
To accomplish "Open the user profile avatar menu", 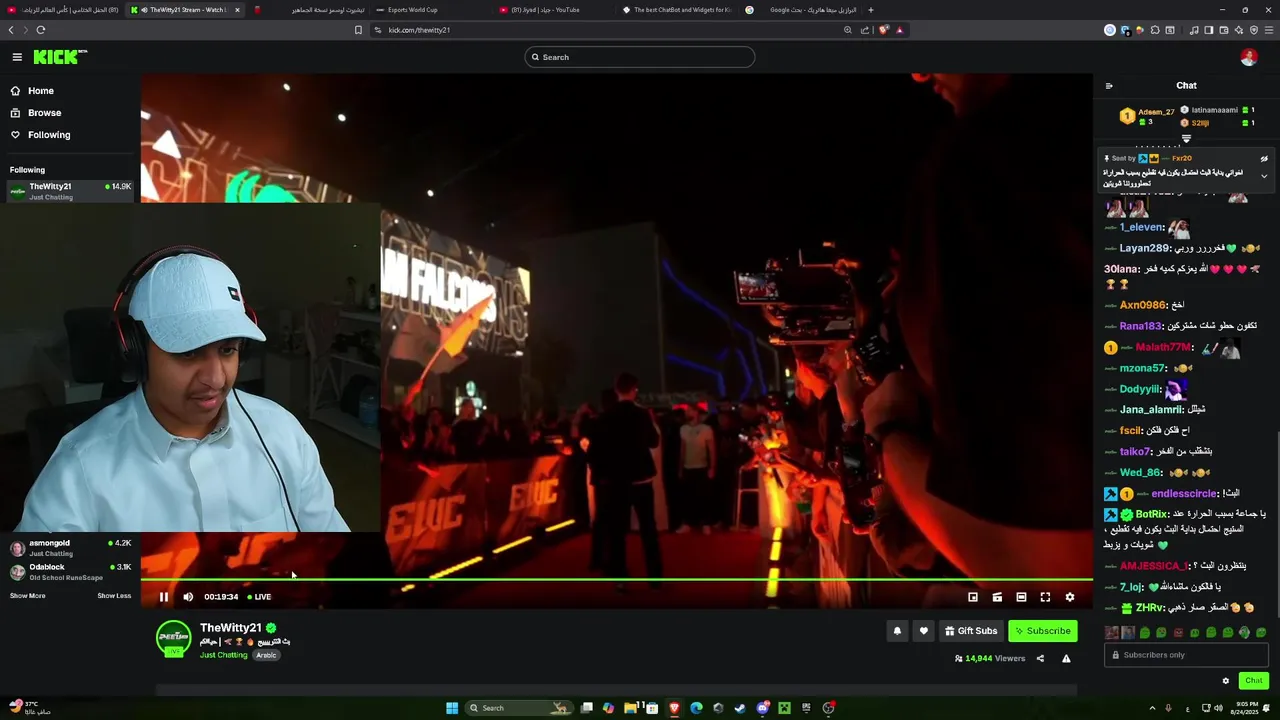I will (x=1248, y=57).
